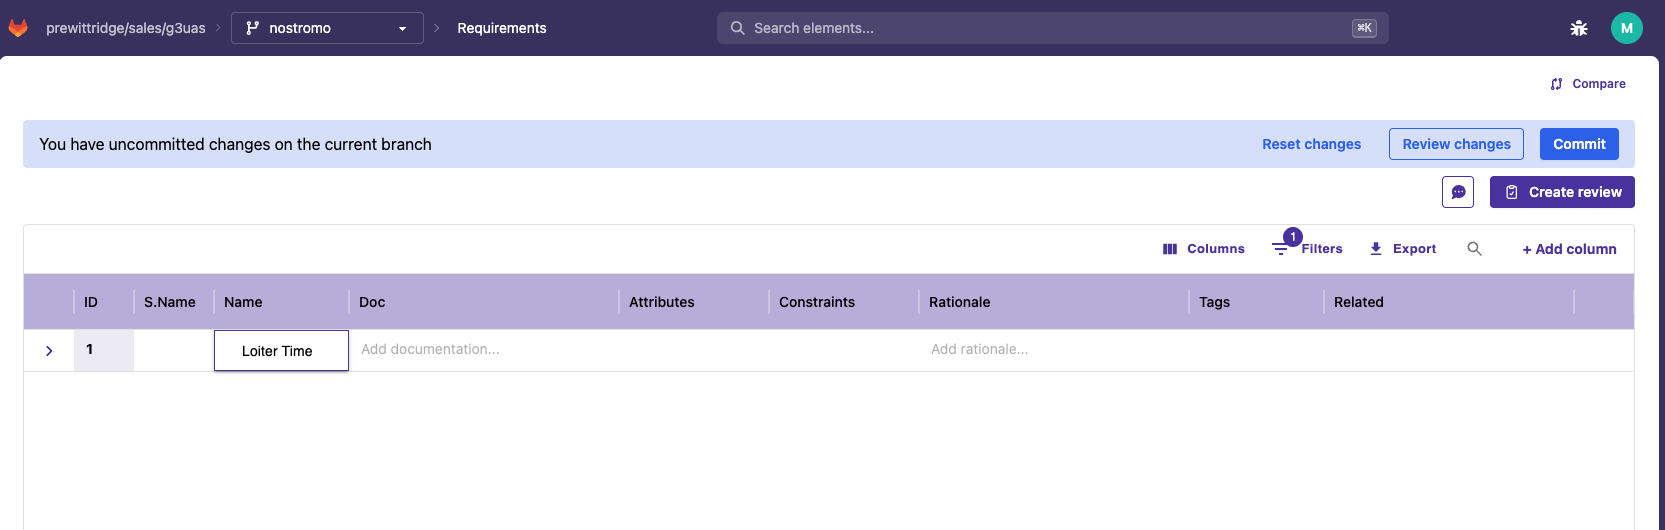The width and height of the screenshot is (1665, 530).
Task: Open Review changes
Action: click(x=1456, y=144)
